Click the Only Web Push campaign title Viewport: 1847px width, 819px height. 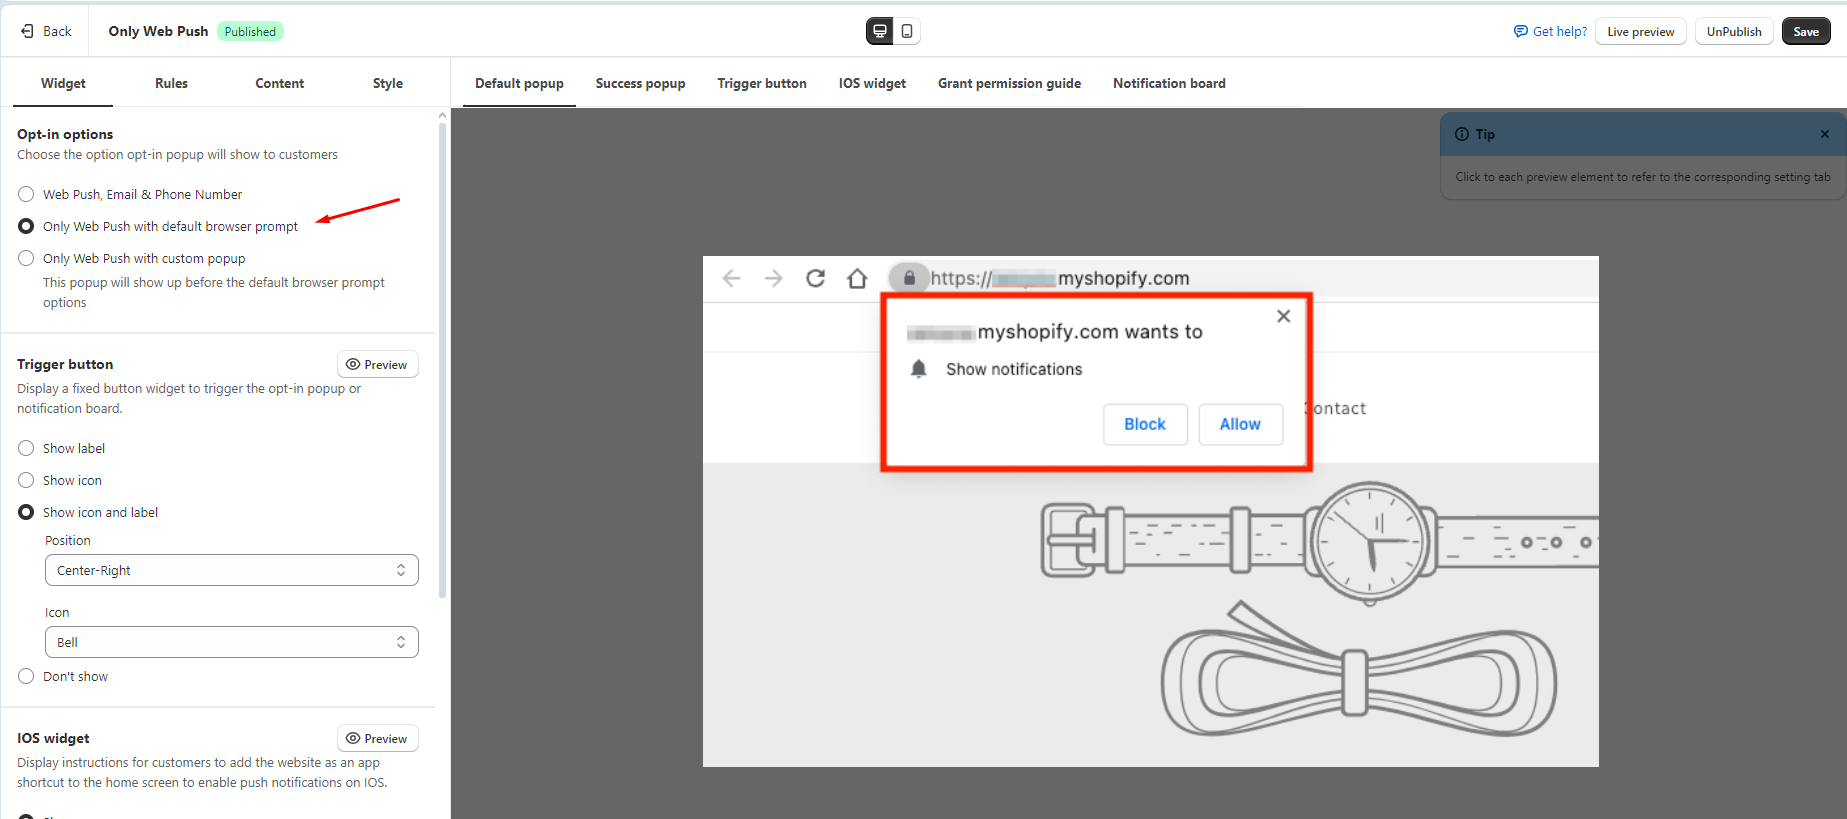click(158, 31)
